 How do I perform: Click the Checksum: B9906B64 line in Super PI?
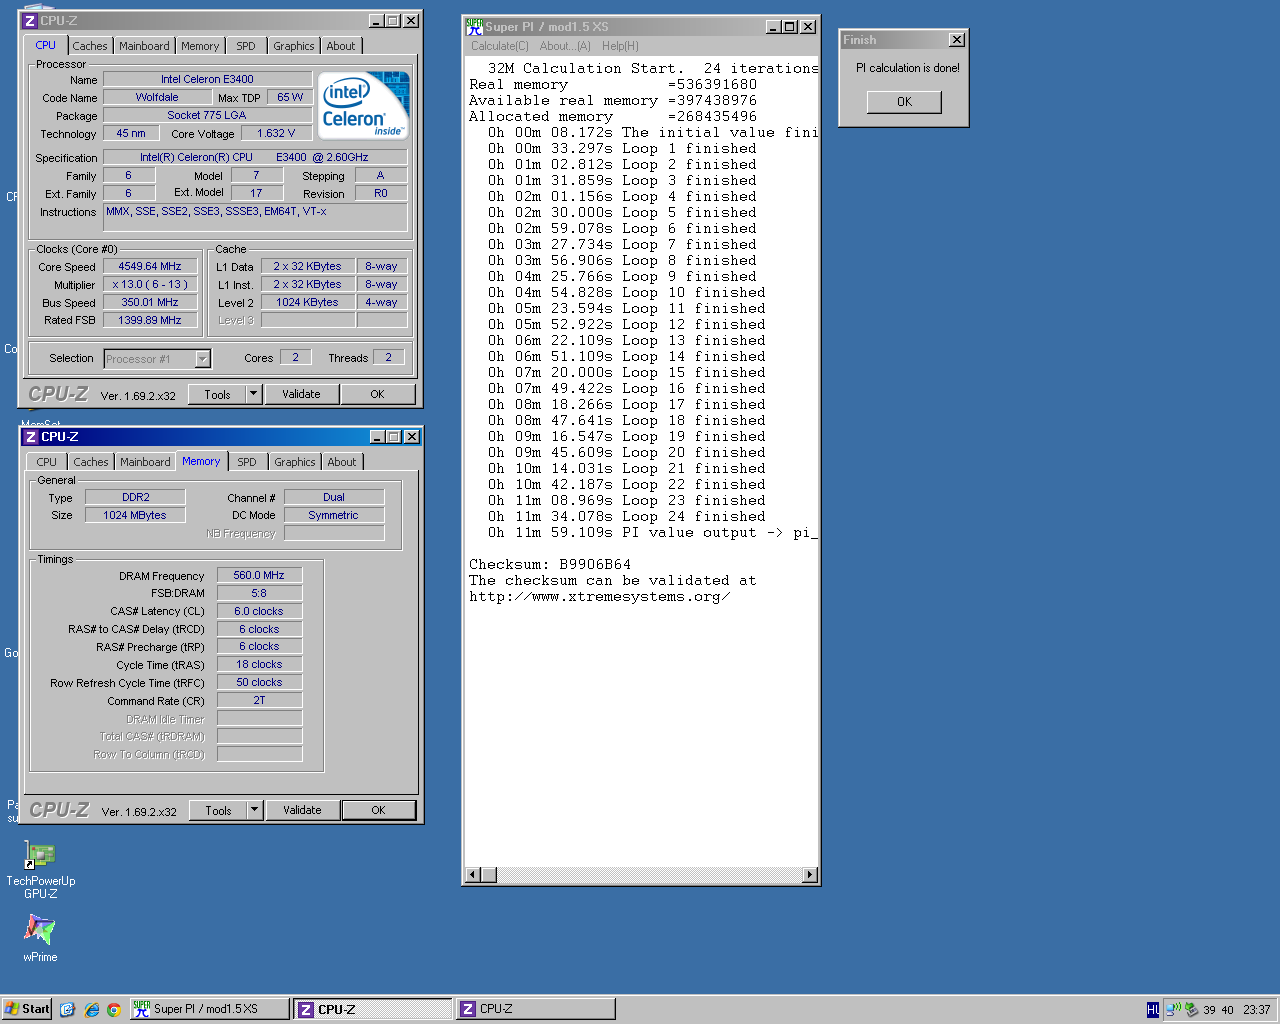[x=550, y=565]
